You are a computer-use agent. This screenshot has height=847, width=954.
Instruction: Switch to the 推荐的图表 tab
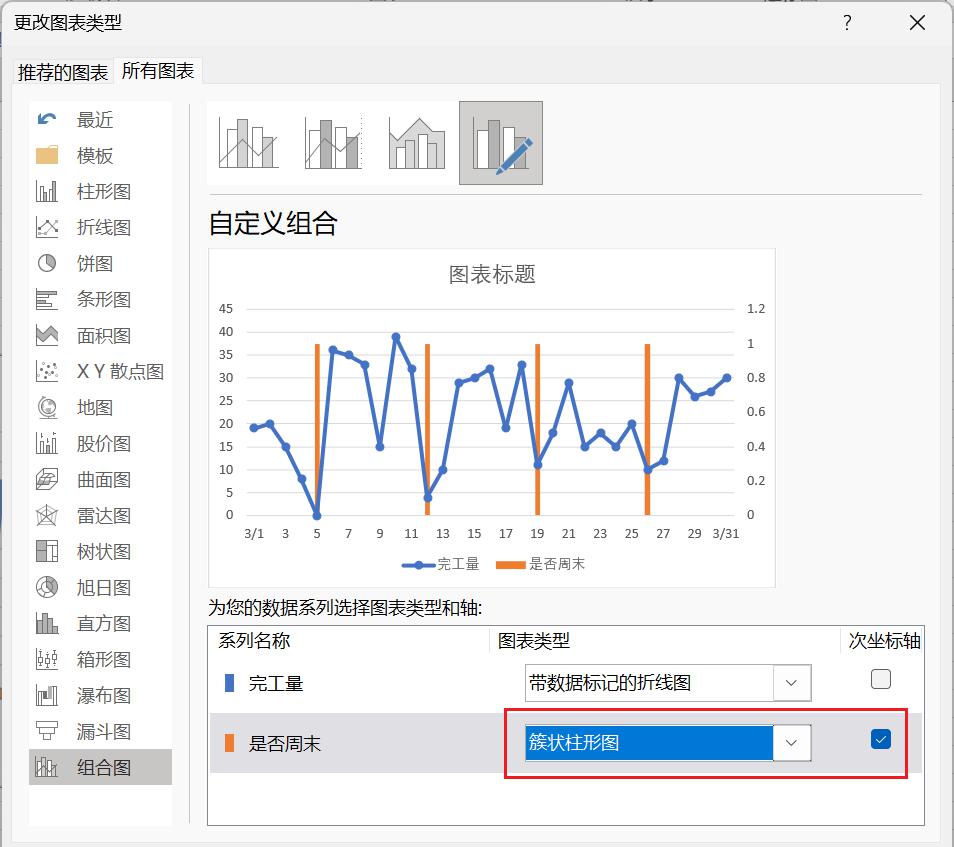pyautogui.click(x=63, y=72)
